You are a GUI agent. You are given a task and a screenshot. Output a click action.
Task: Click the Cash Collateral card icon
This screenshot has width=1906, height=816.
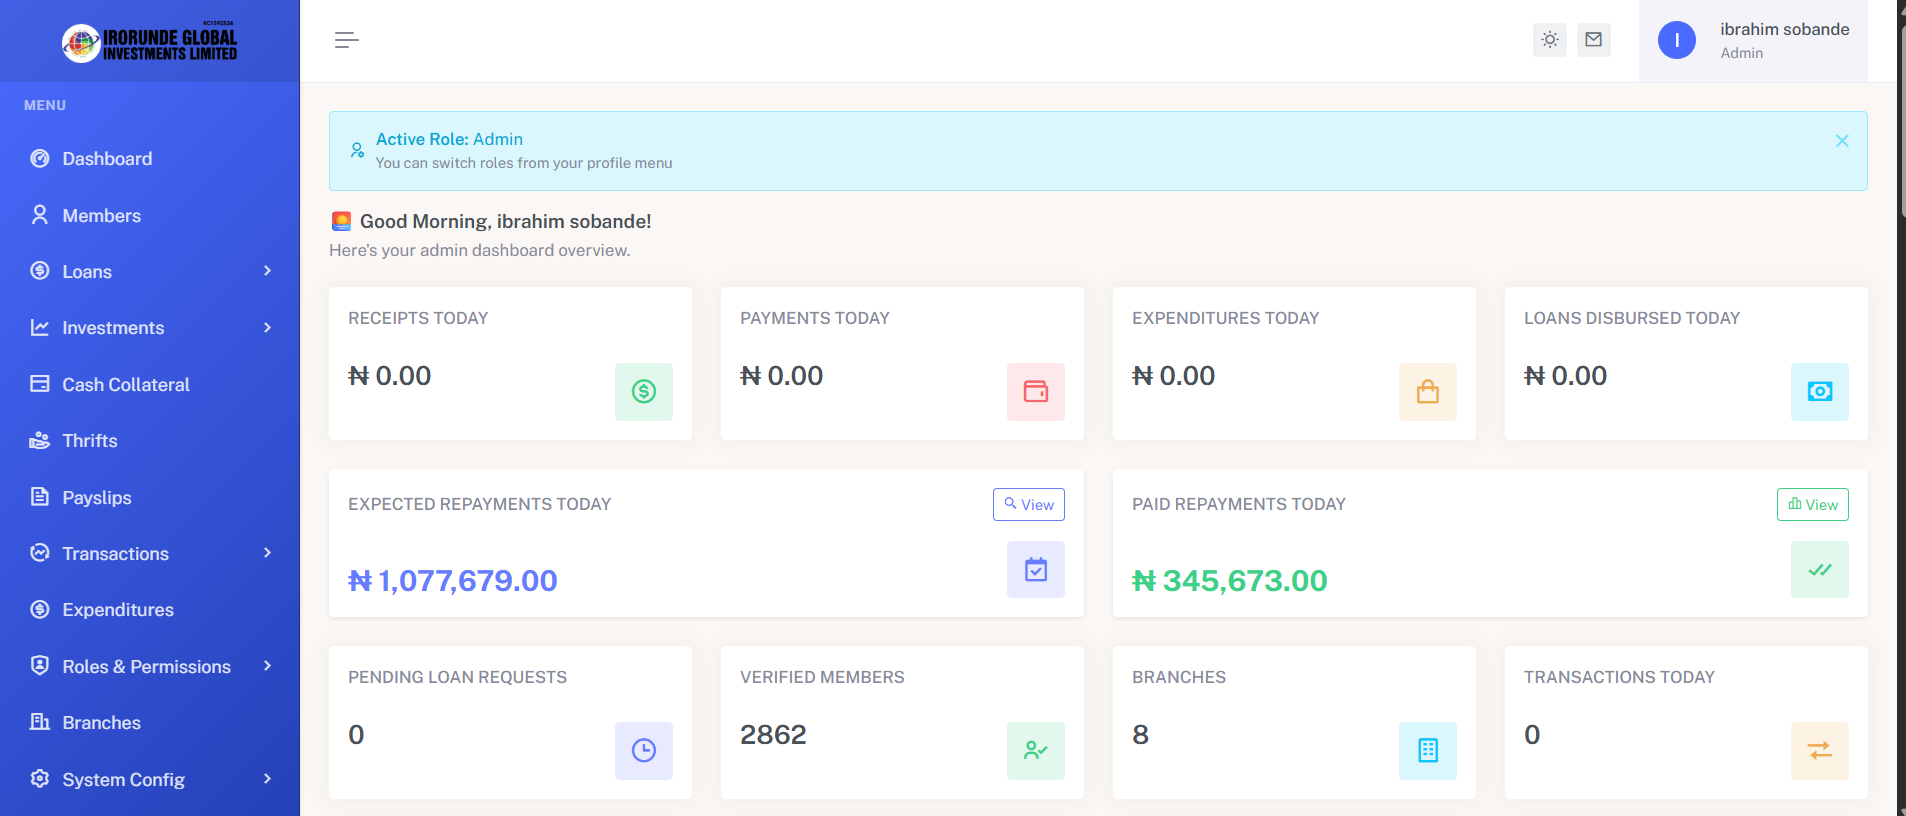(x=40, y=384)
